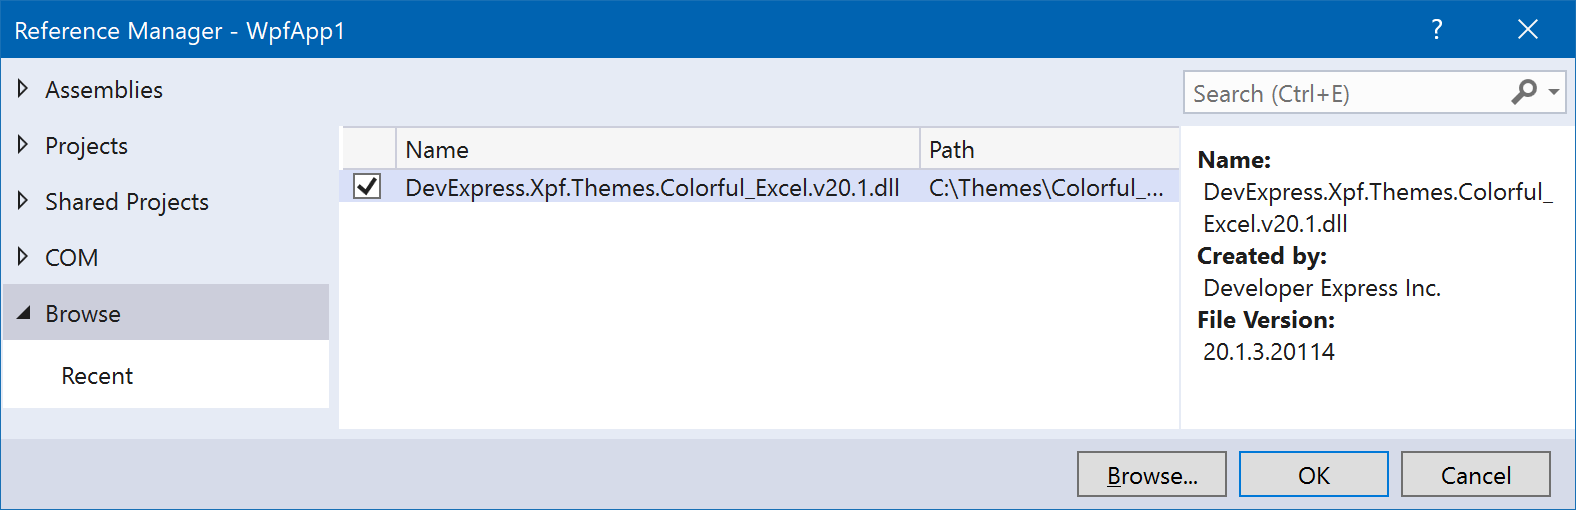Open the COM category
Screen dimensions: 1576x510
pos(72,258)
